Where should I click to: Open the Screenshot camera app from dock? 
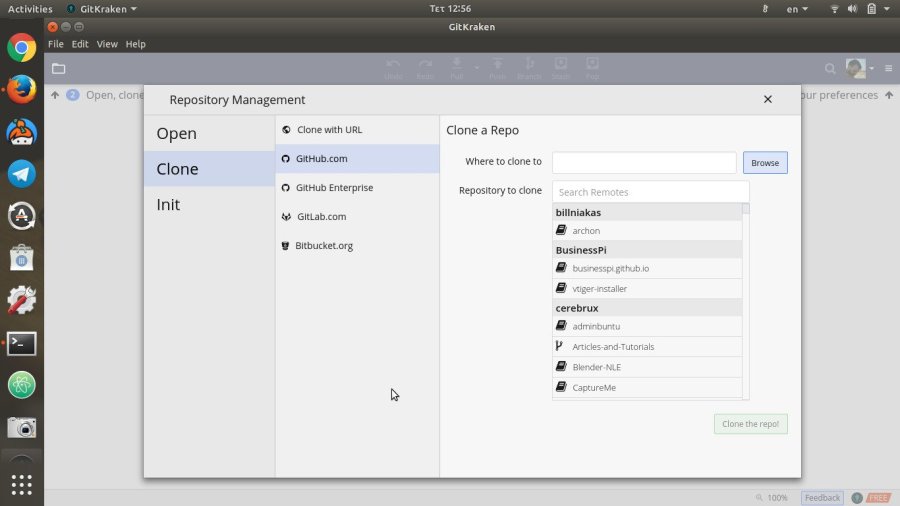(x=22, y=427)
